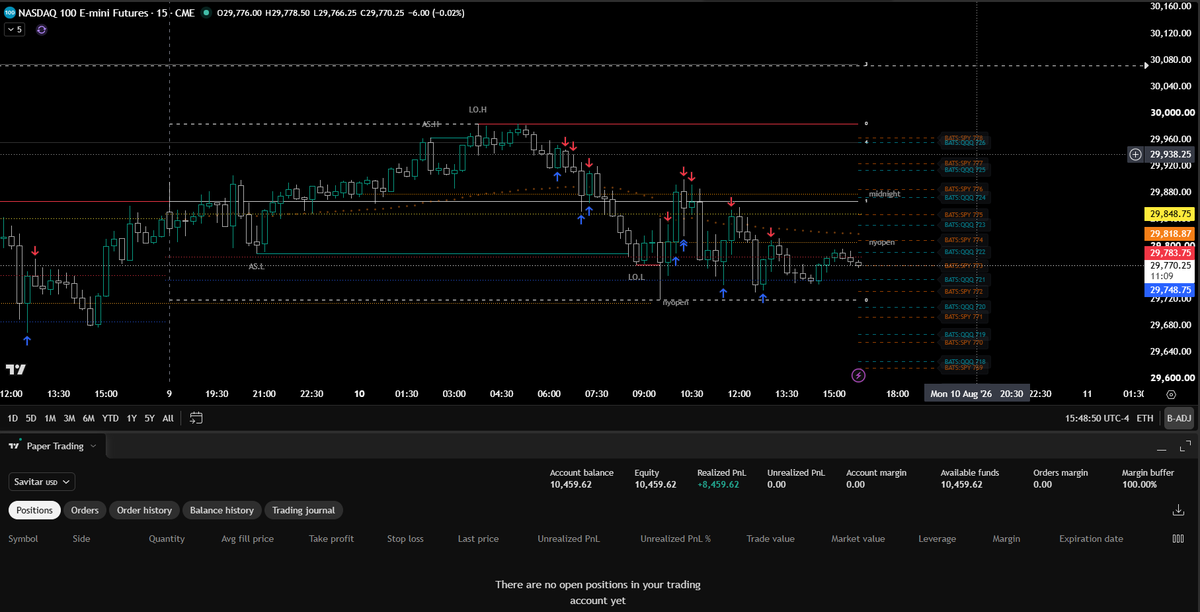Select the 5D time range
This screenshot has width=1200, height=612.
[31, 418]
